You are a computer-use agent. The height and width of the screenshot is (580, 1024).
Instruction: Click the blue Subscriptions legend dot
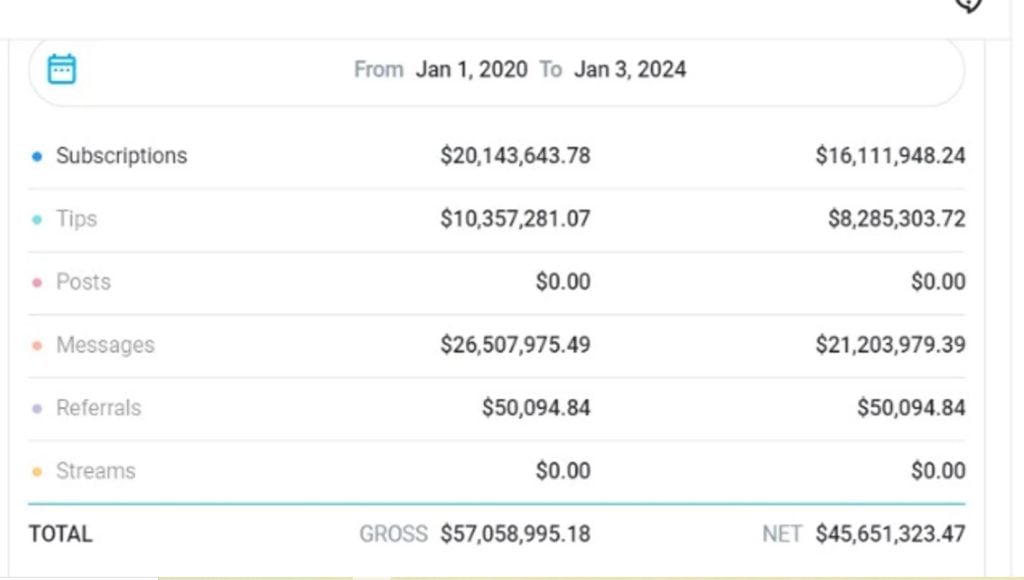(37, 156)
